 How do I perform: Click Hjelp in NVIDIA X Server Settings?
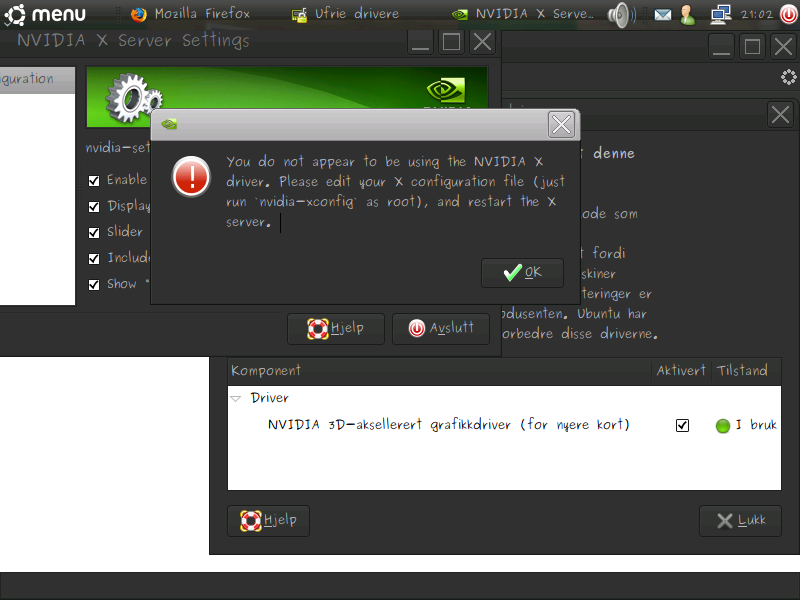(336, 329)
